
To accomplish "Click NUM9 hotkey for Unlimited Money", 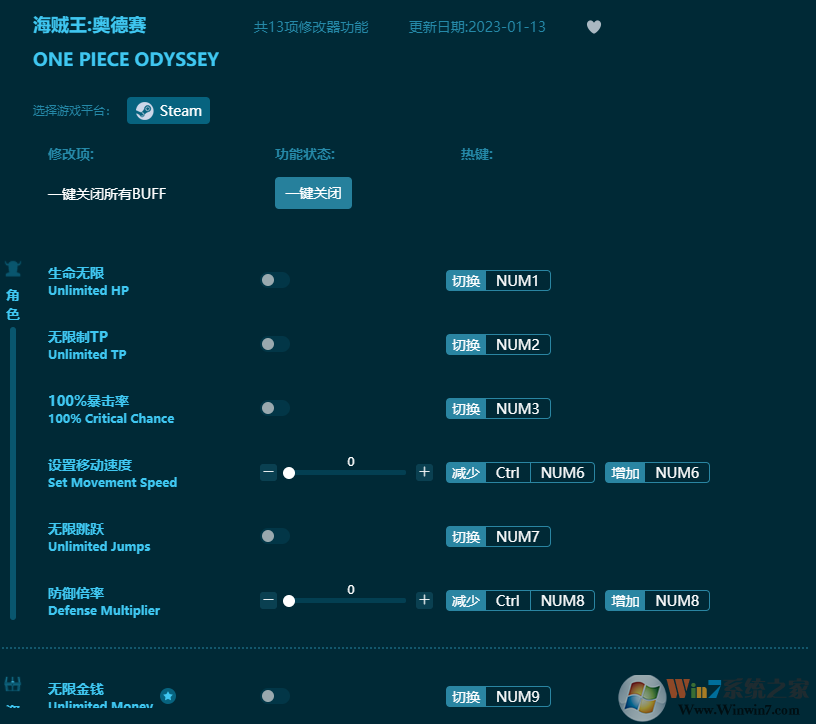I will [x=498, y=696].
